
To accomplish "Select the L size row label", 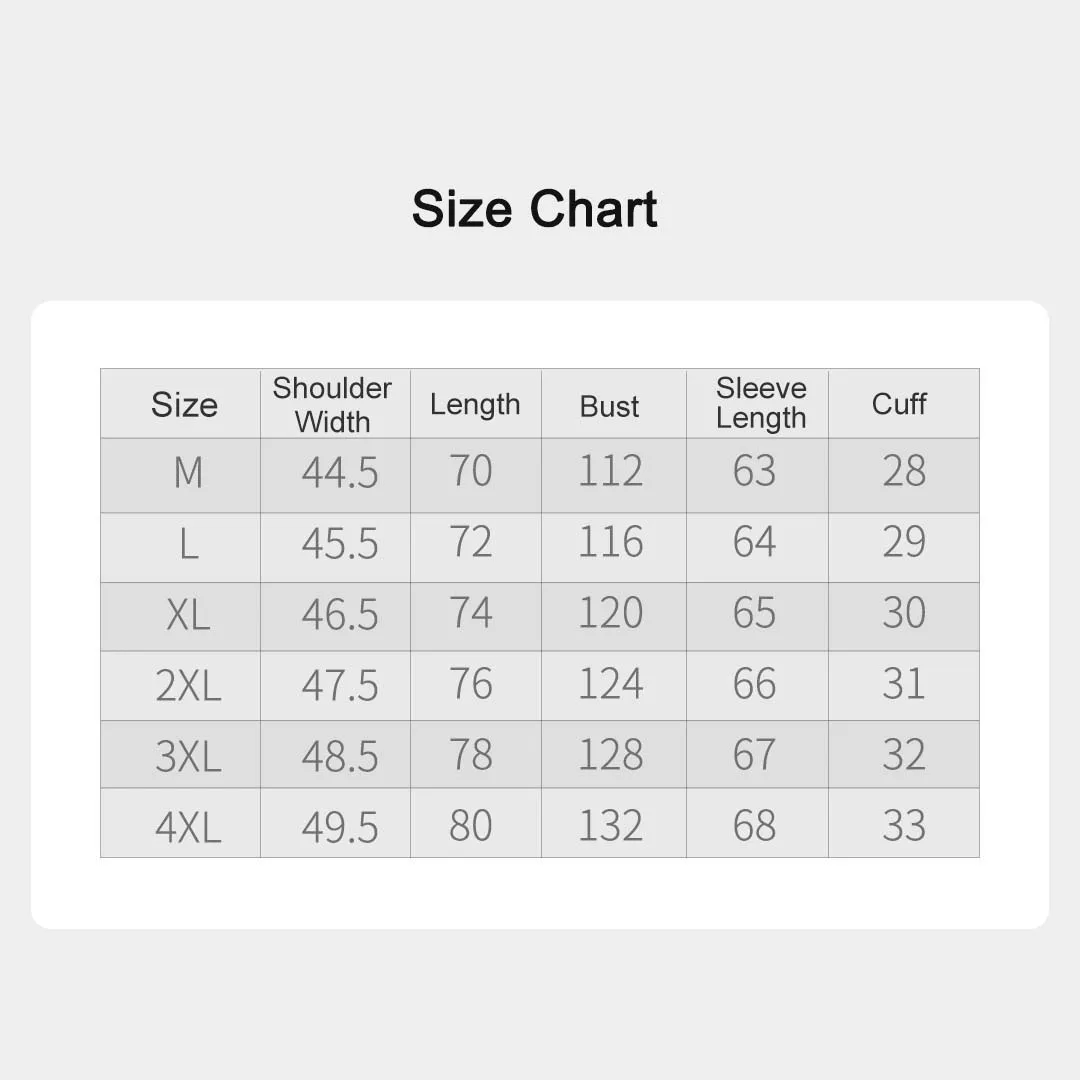I will 188,544.
